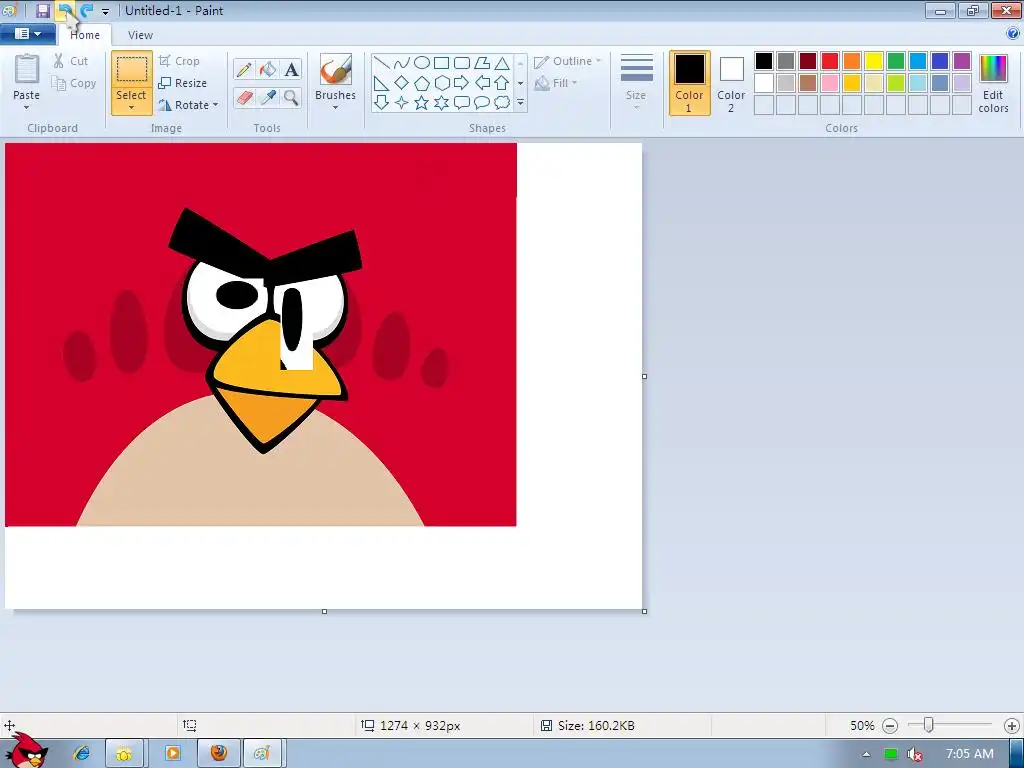The height and width of the screenshot is (768, 1024).
Task: Pick the yellow color swatch
Action: tap(874, 61)
